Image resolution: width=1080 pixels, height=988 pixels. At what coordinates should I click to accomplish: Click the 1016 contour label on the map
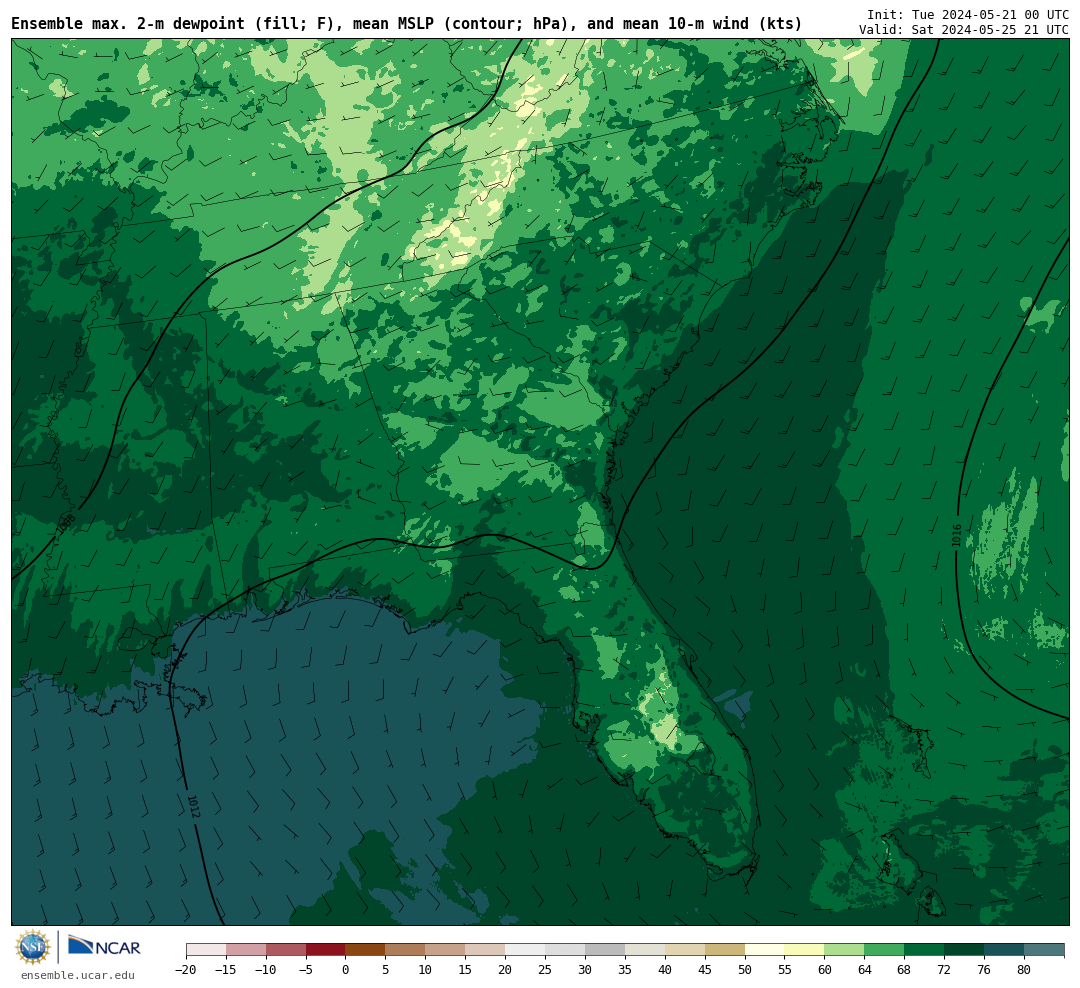coord(956,535)
